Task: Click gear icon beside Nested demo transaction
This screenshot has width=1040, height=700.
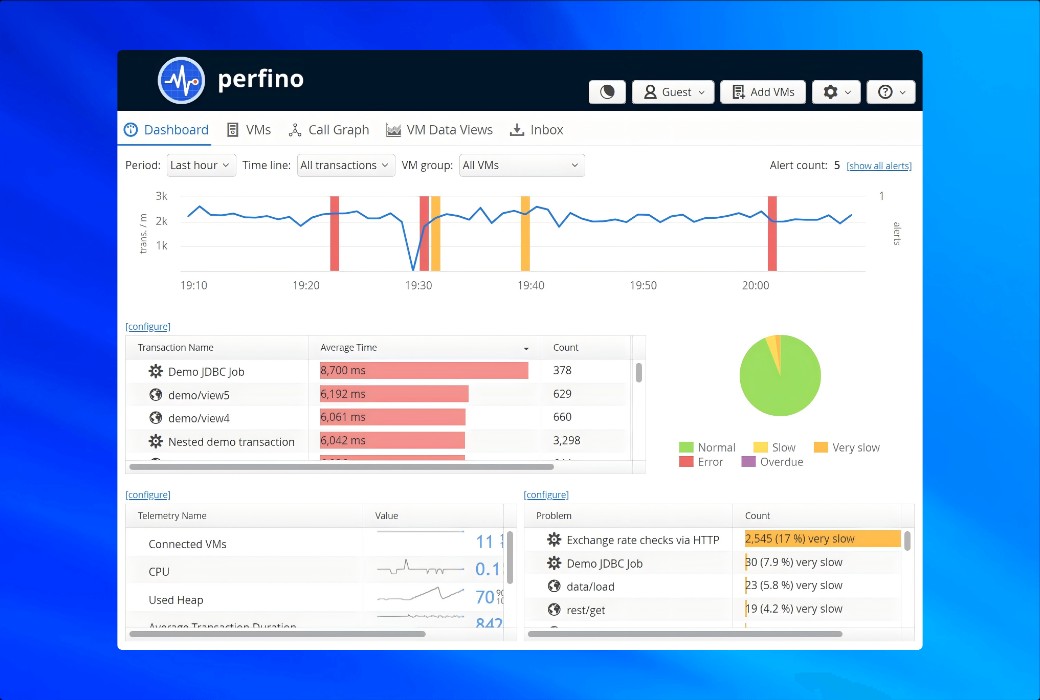Action: tap(155, 441)
